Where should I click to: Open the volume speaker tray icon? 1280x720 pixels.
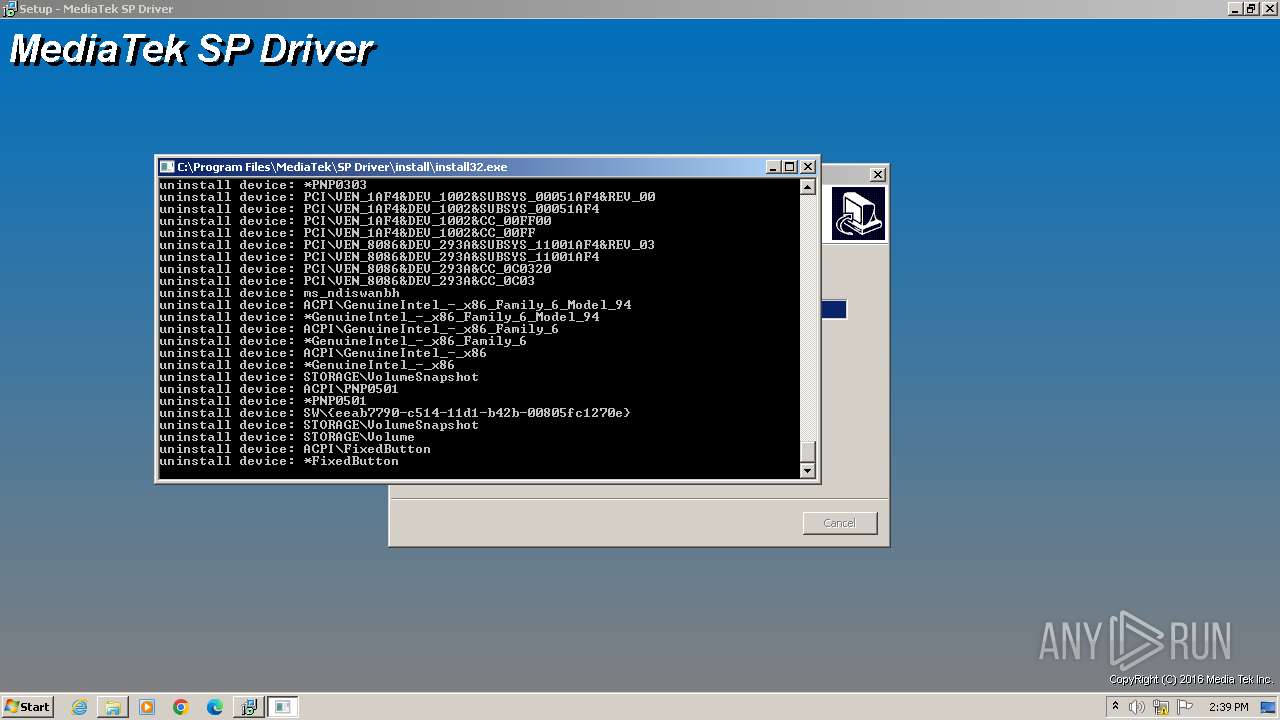pyautogui.click(x=1137, y=707)
